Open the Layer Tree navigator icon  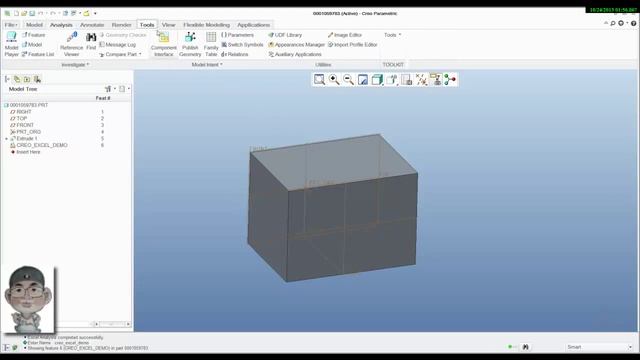(x=17, y=79)
